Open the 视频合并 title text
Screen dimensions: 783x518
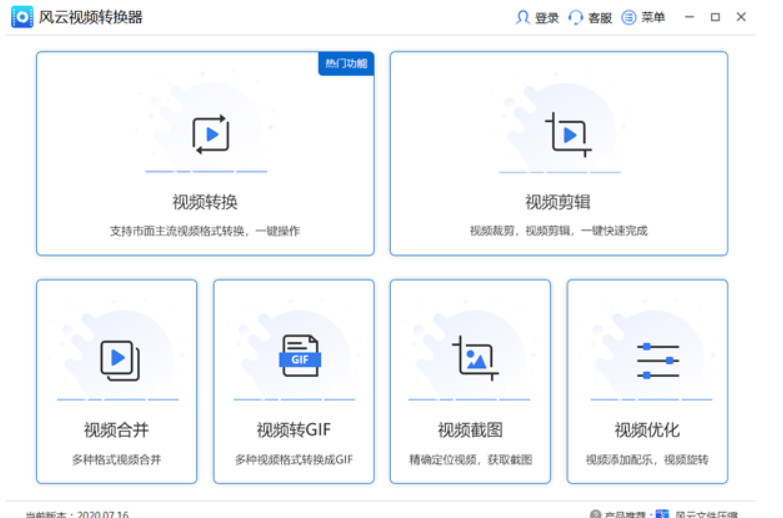point(116,430)
